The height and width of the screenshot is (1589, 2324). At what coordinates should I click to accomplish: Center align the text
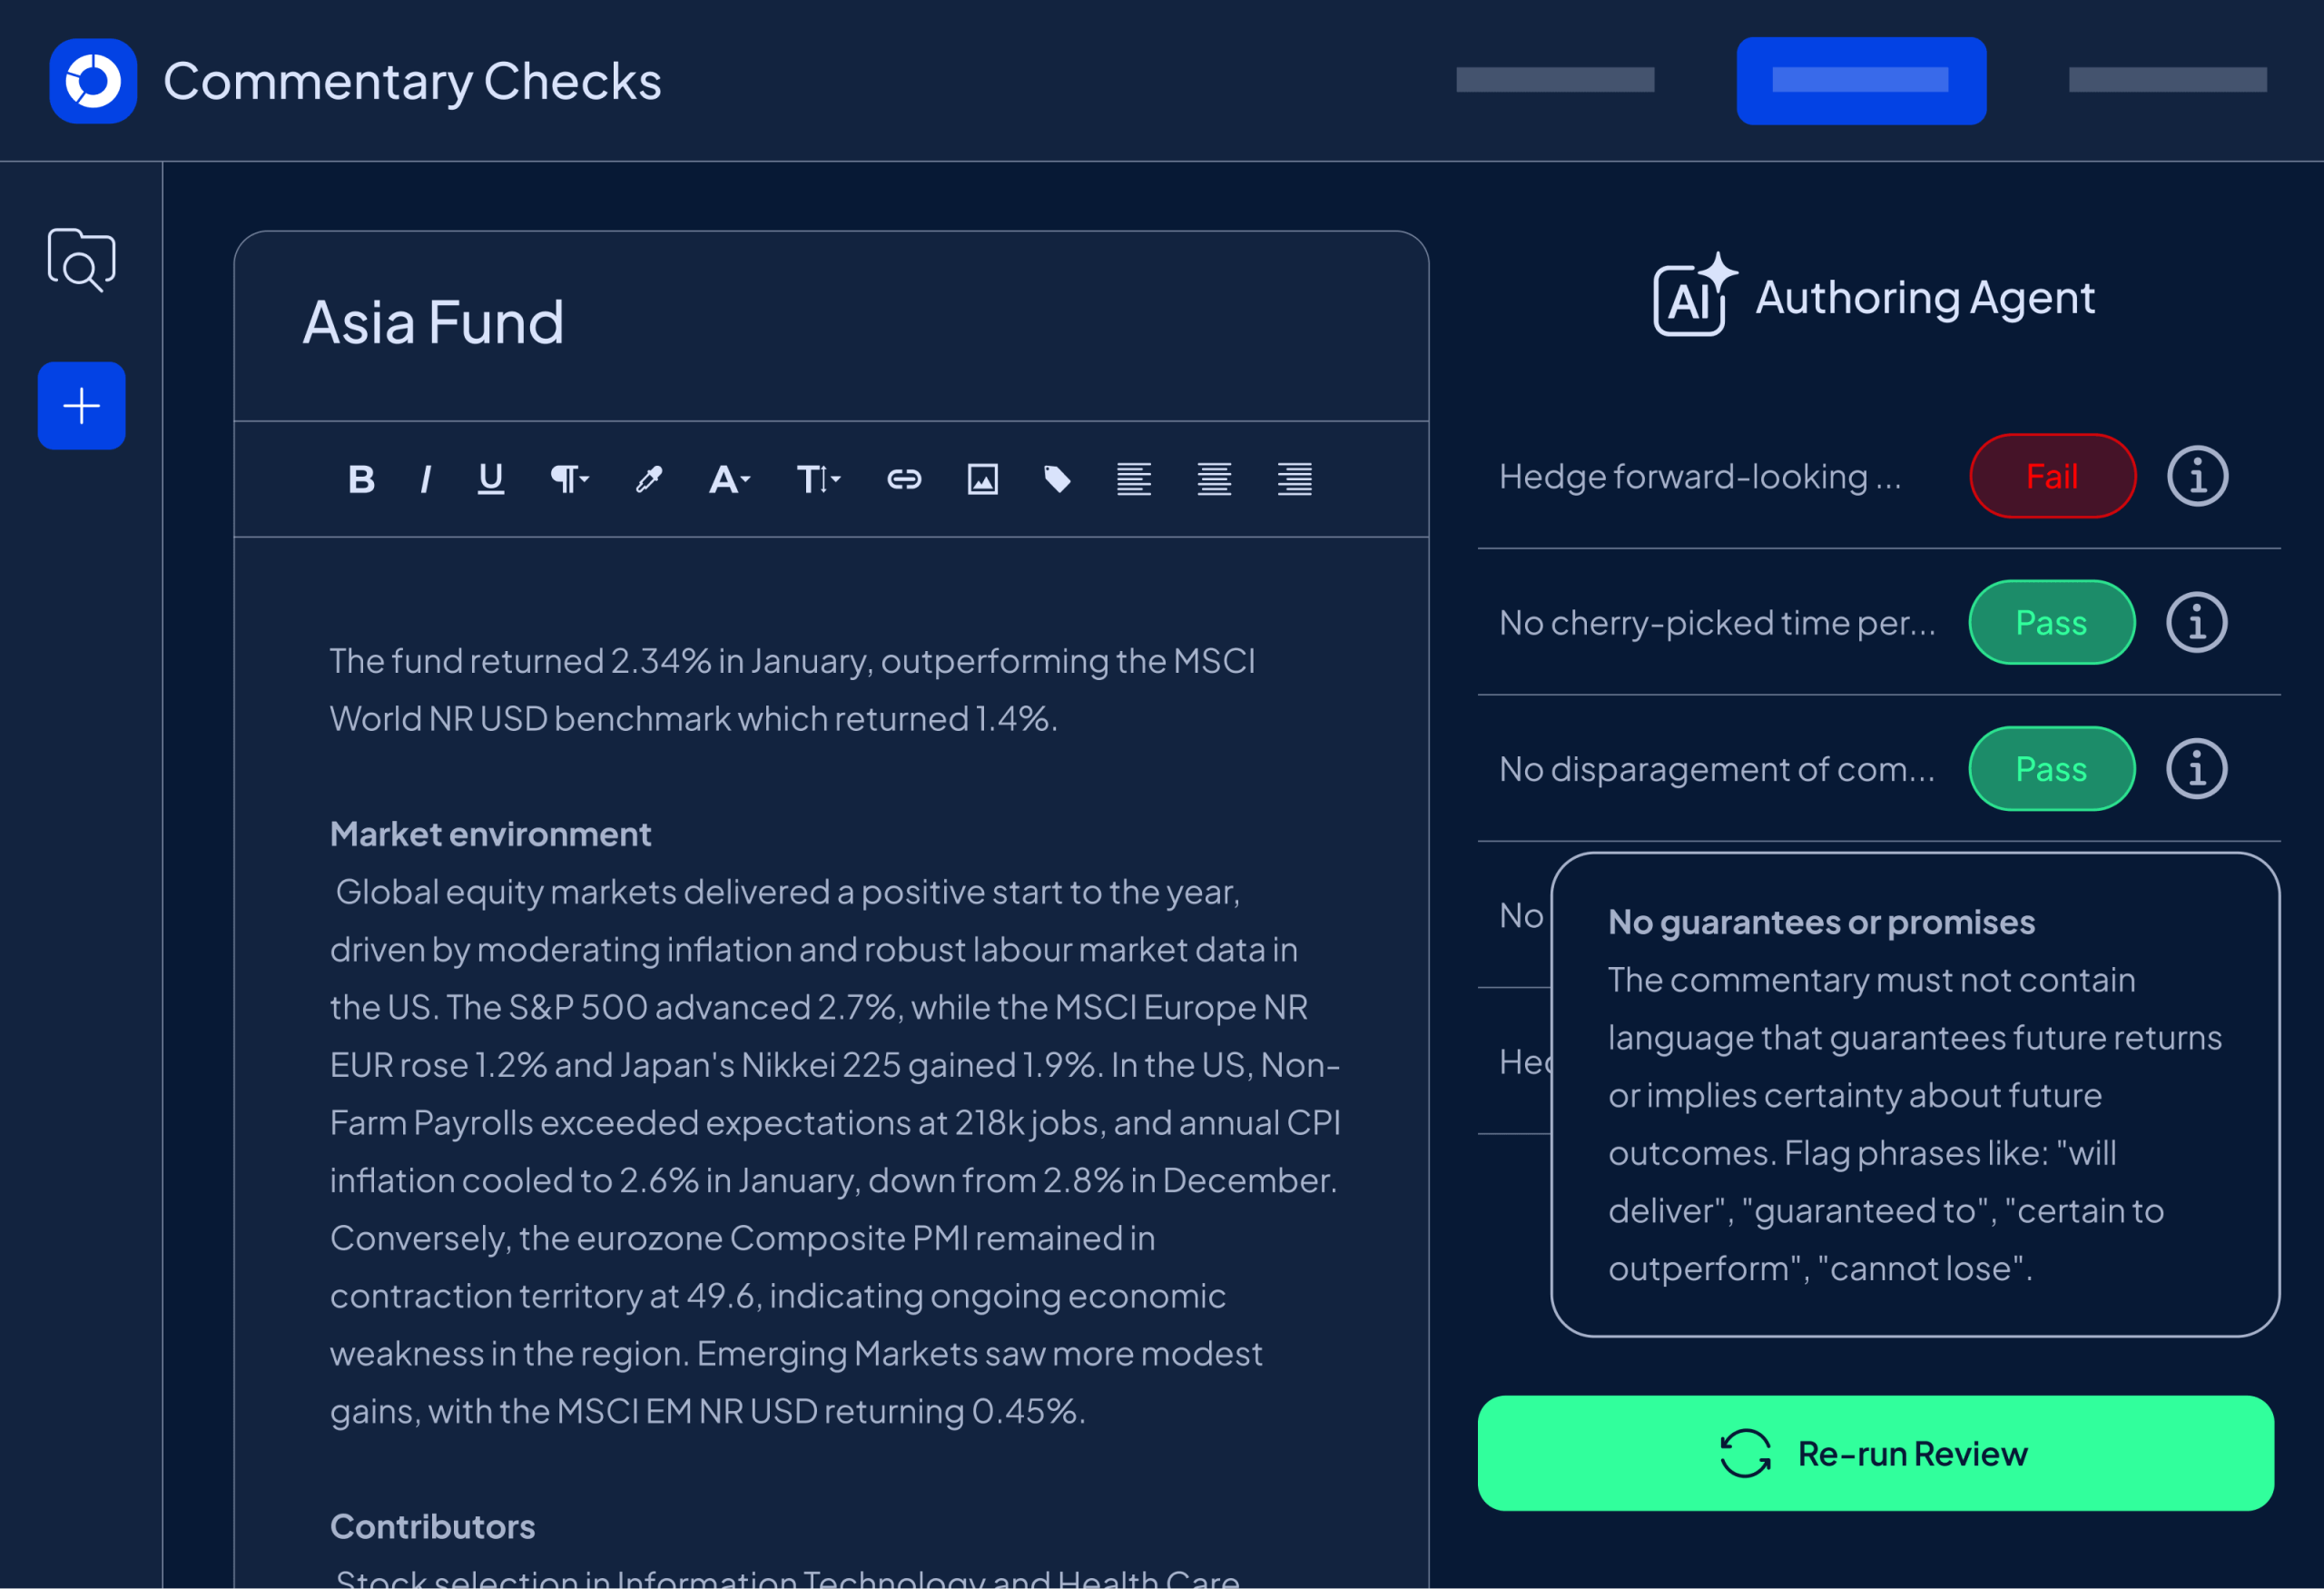[1214, 480]
